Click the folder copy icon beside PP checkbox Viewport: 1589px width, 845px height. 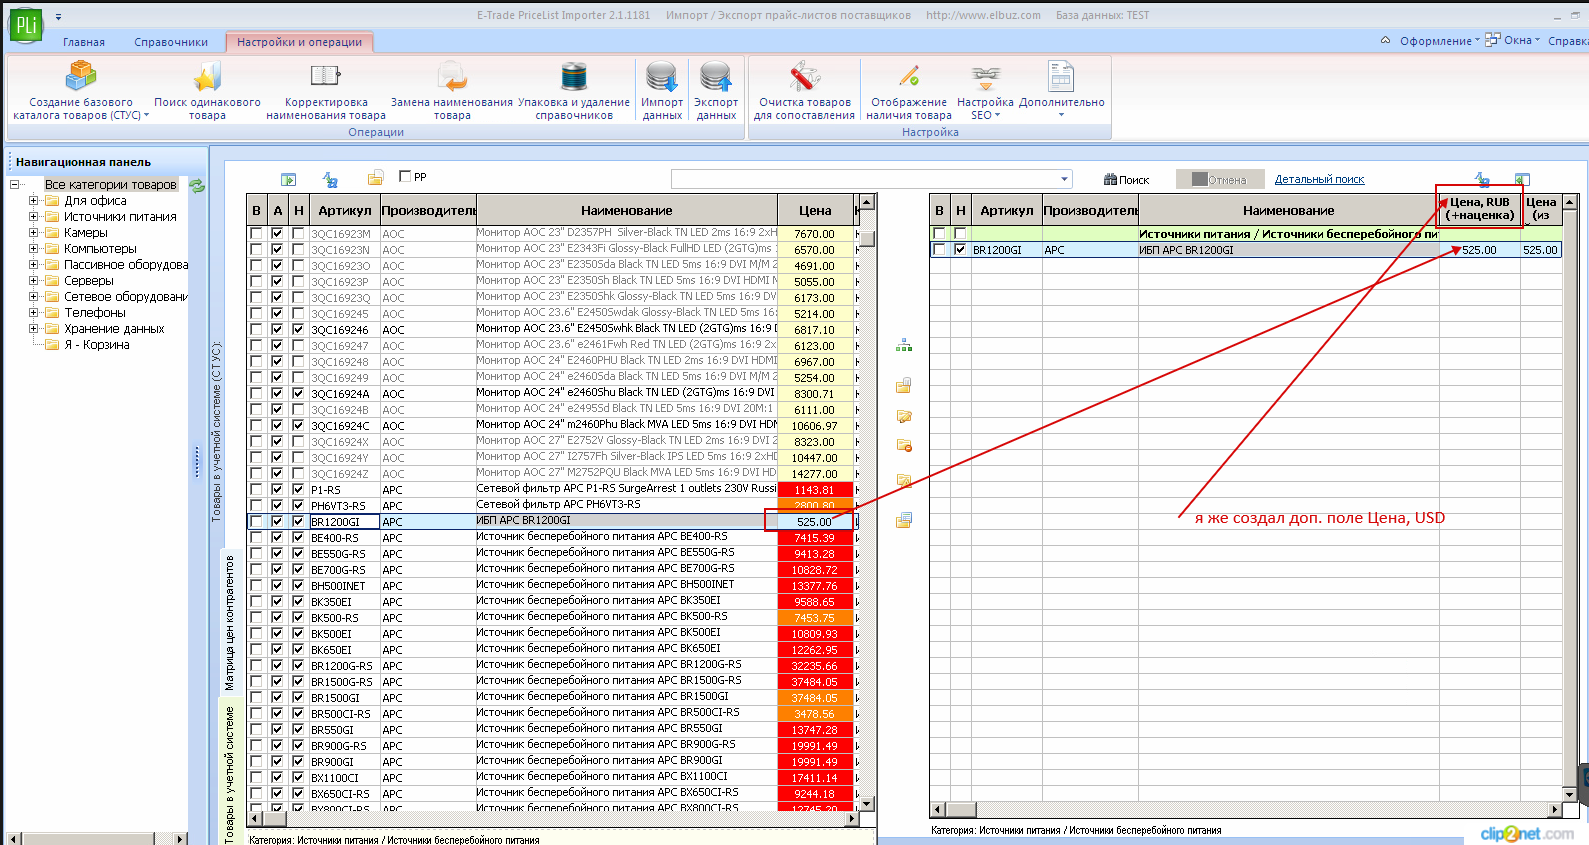375,178
